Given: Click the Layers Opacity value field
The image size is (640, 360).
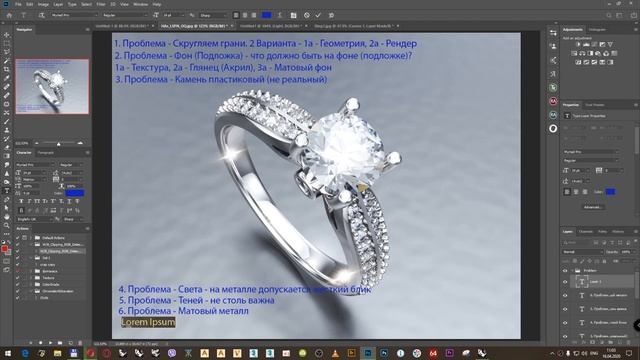Looking at the screenshot, I should (626, 252).
